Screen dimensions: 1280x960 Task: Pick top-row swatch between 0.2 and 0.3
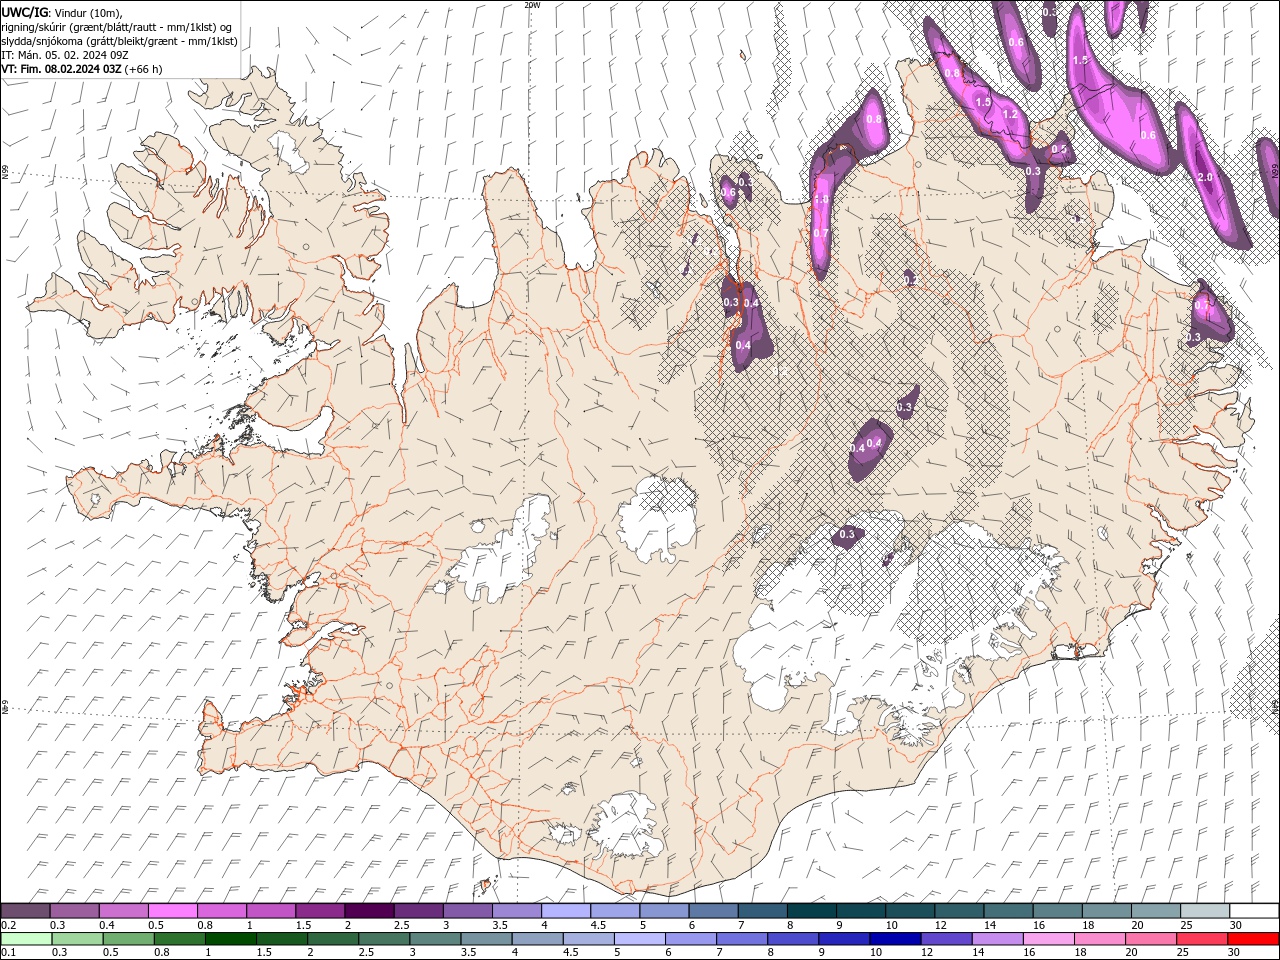26,910
